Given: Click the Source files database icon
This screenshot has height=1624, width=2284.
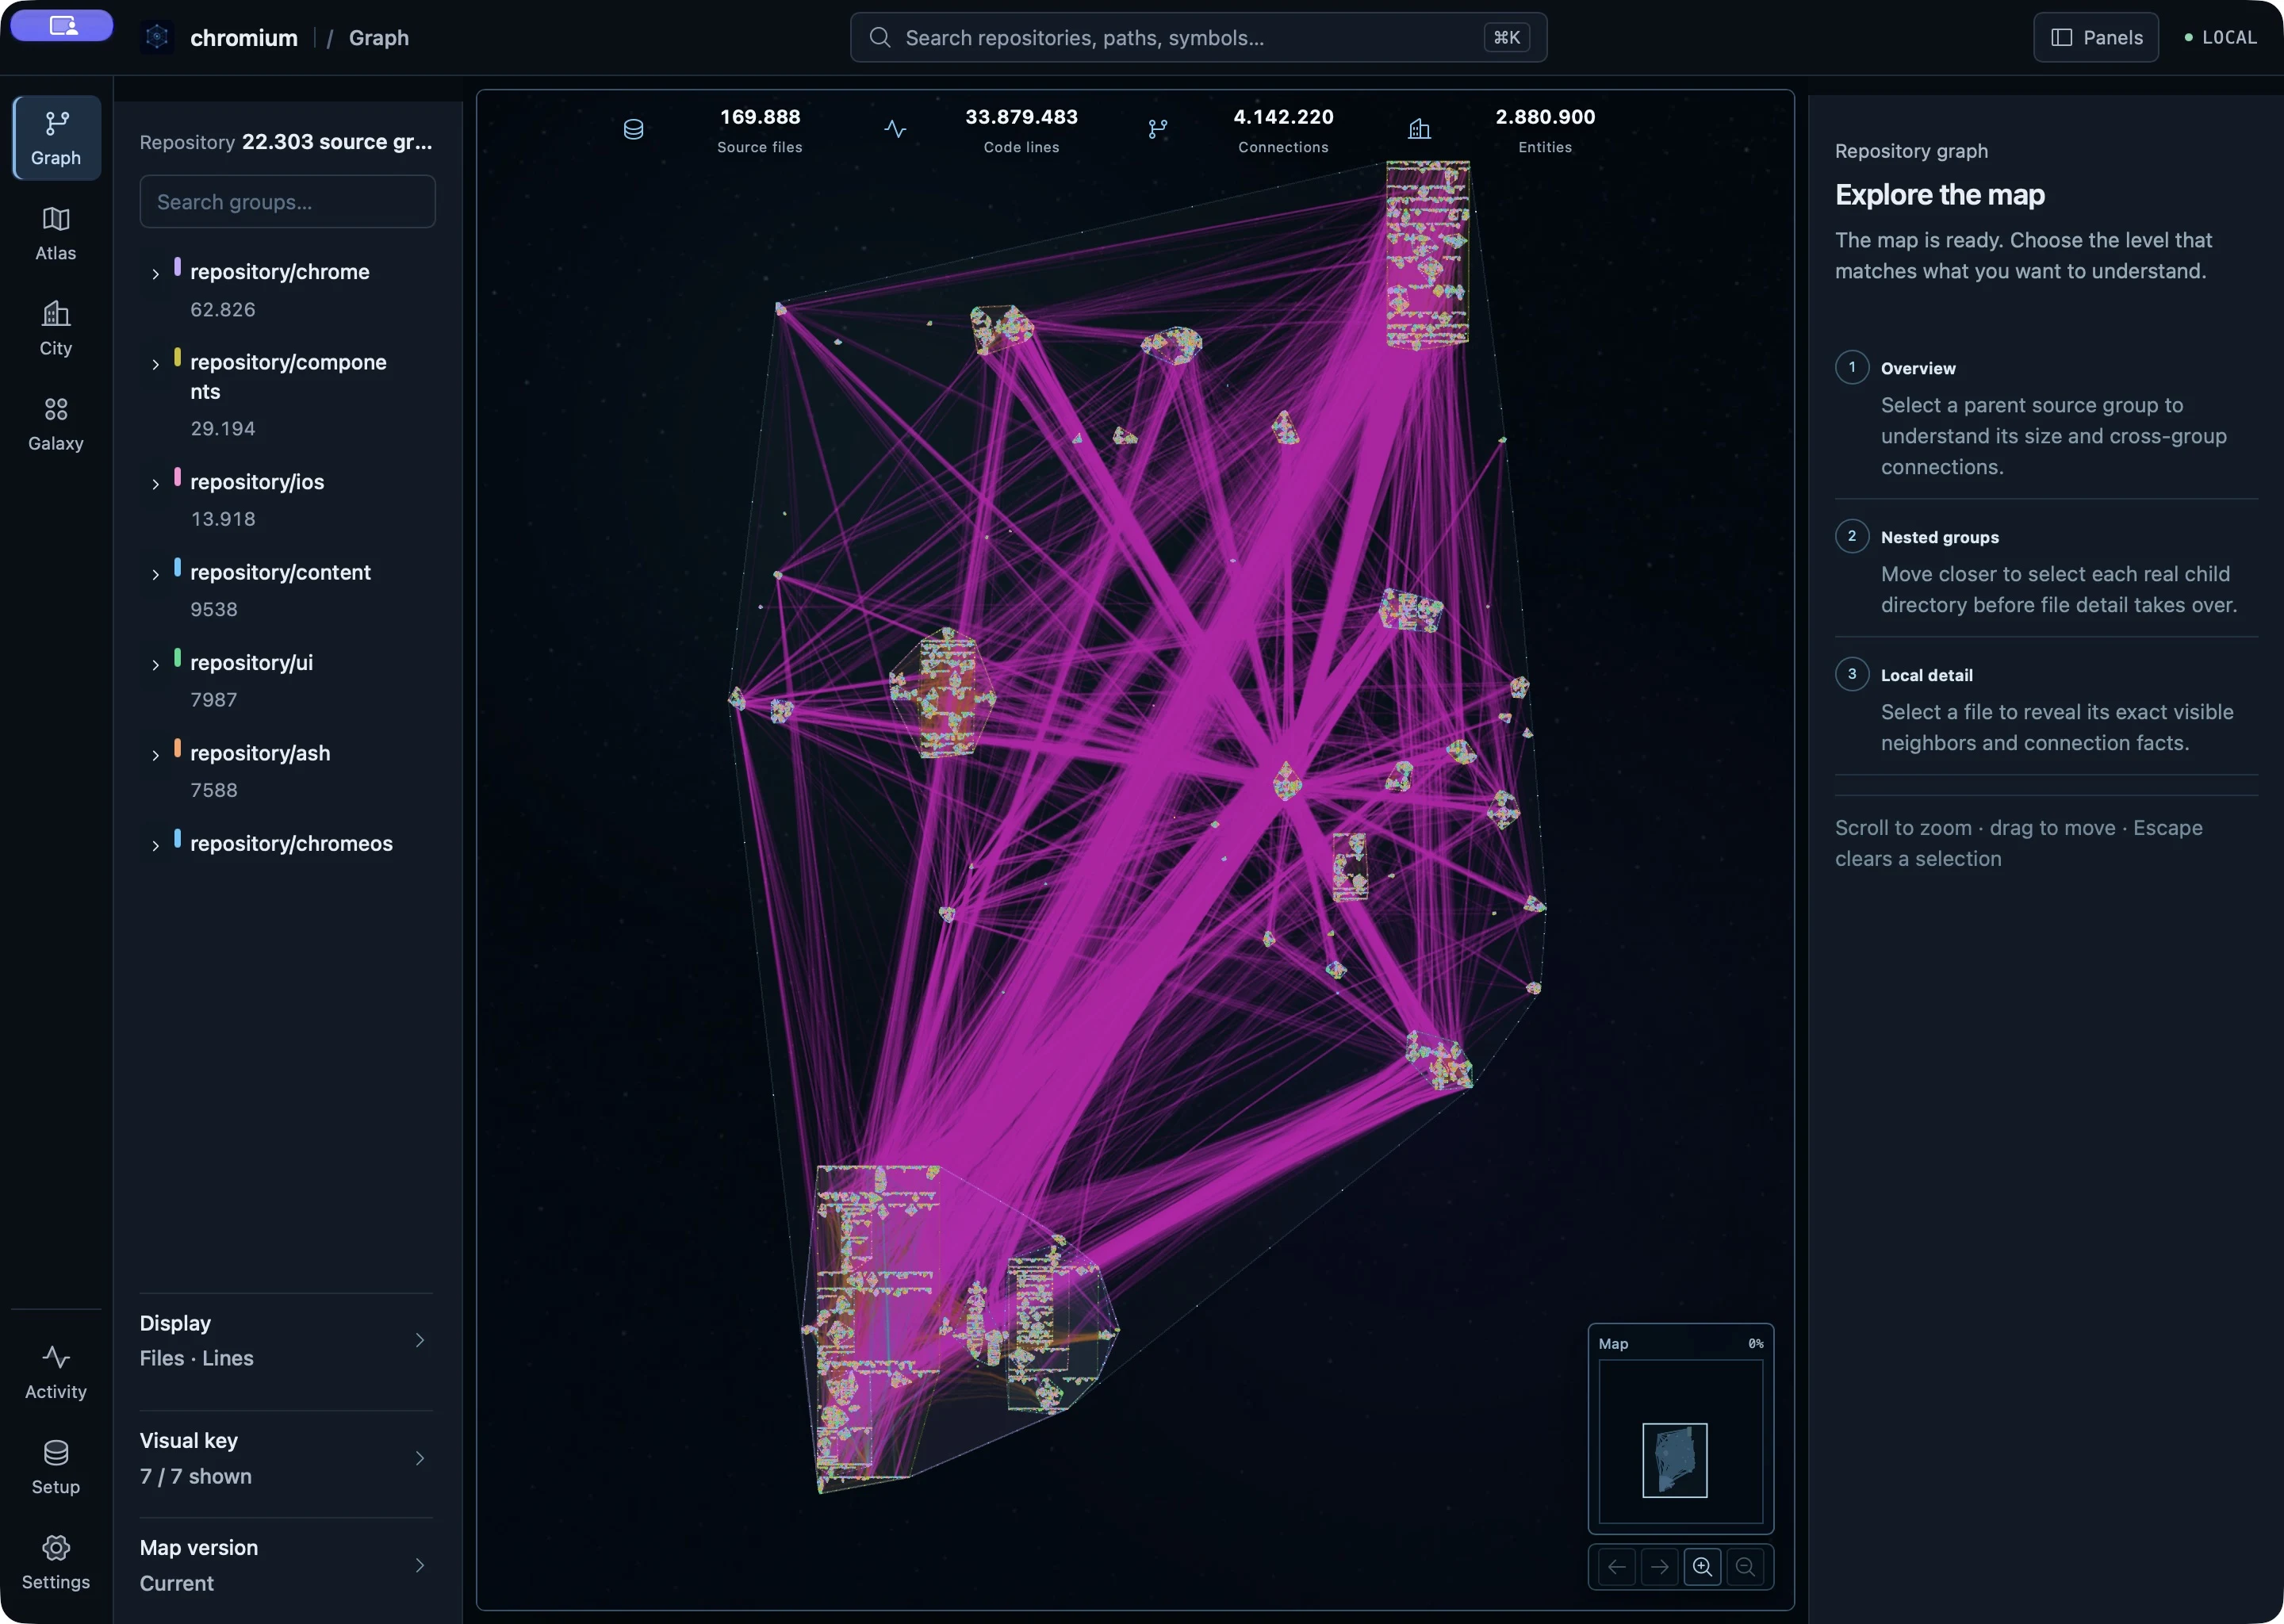Looking at the screenshot, I should point(633,129).
